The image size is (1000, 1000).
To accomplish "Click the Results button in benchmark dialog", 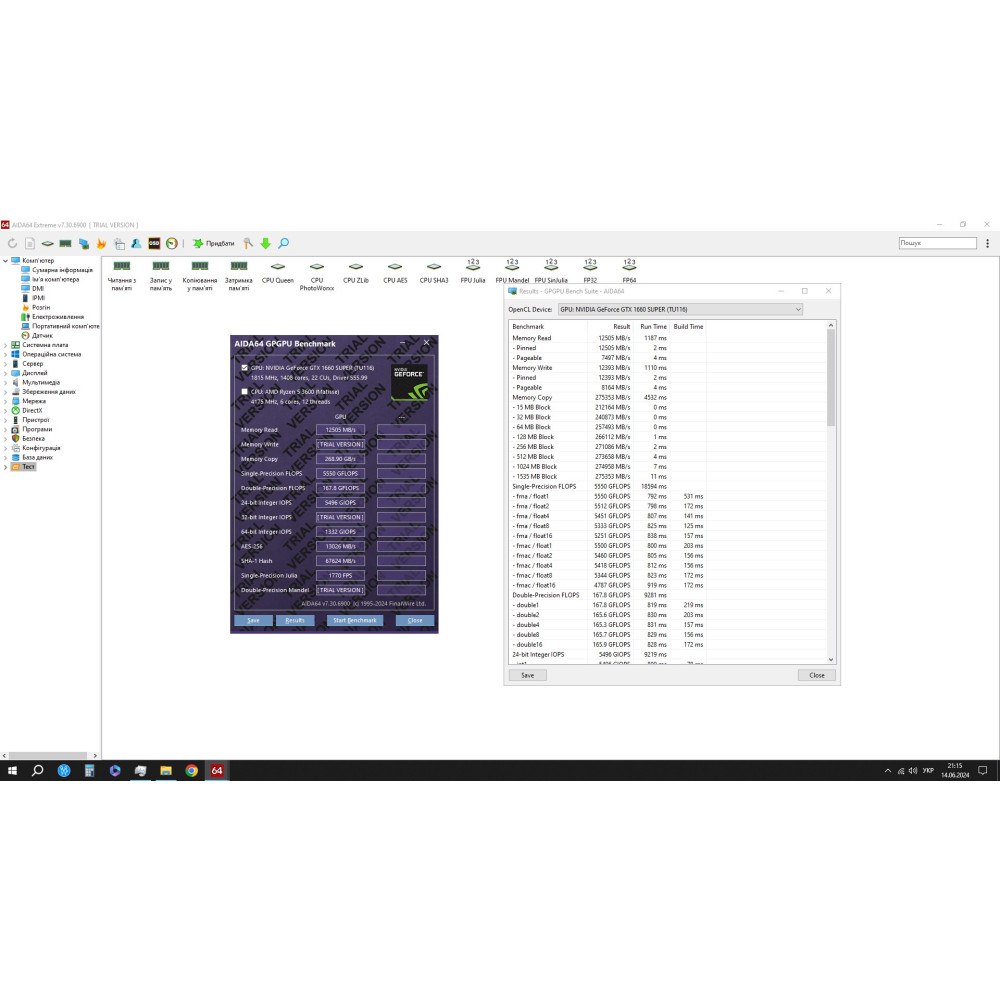I will pos(294,620).
